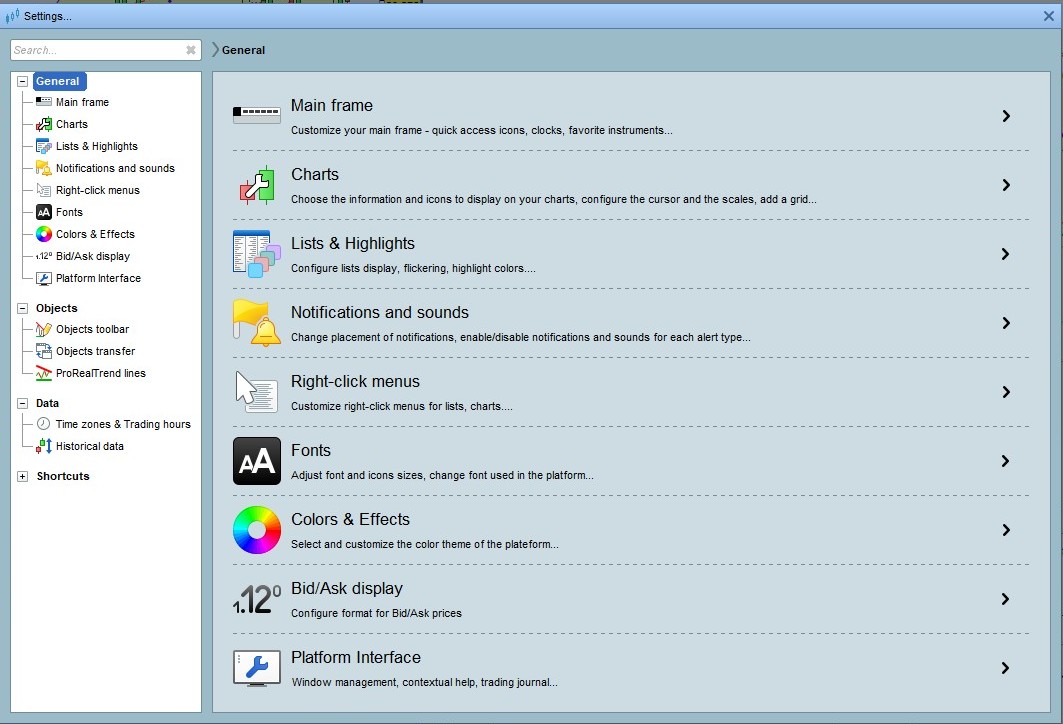This screenshot has height=724, width=1063.
Task: Click the Objects toolbar pencil icon in sidebar
Action: click(x=43, y=329)
